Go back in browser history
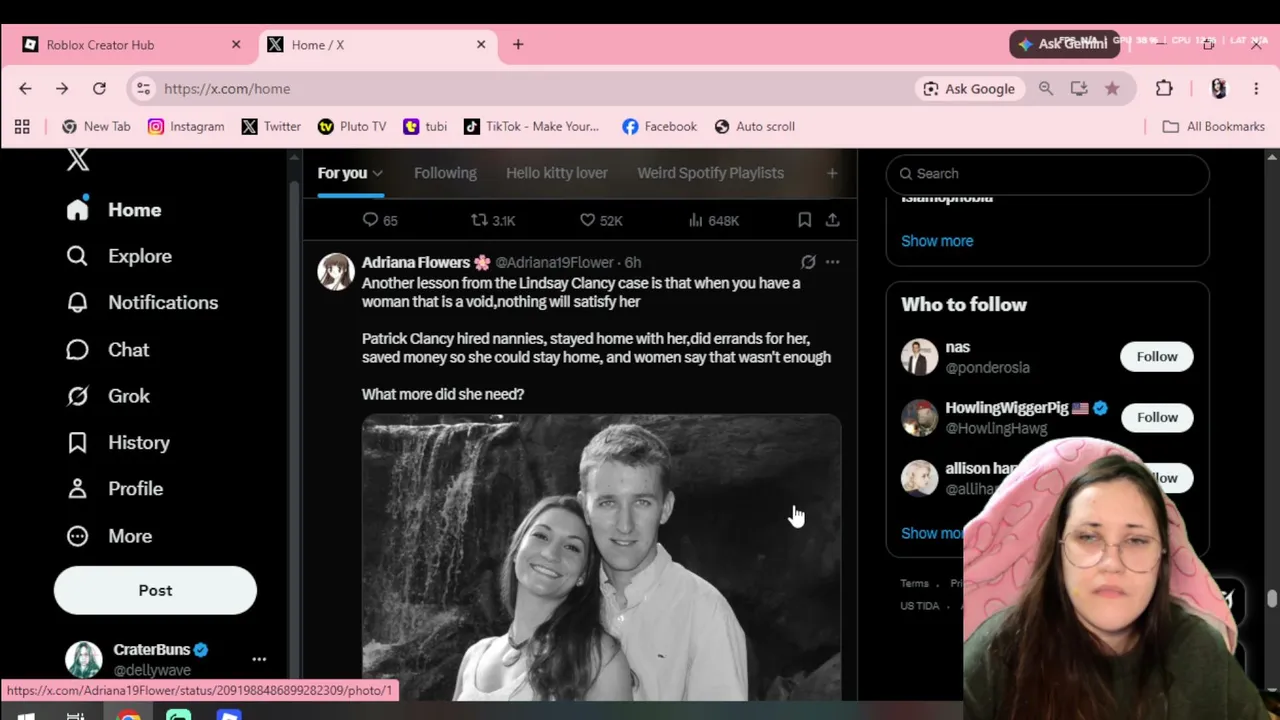1280x720 pixels. (25, 89)
